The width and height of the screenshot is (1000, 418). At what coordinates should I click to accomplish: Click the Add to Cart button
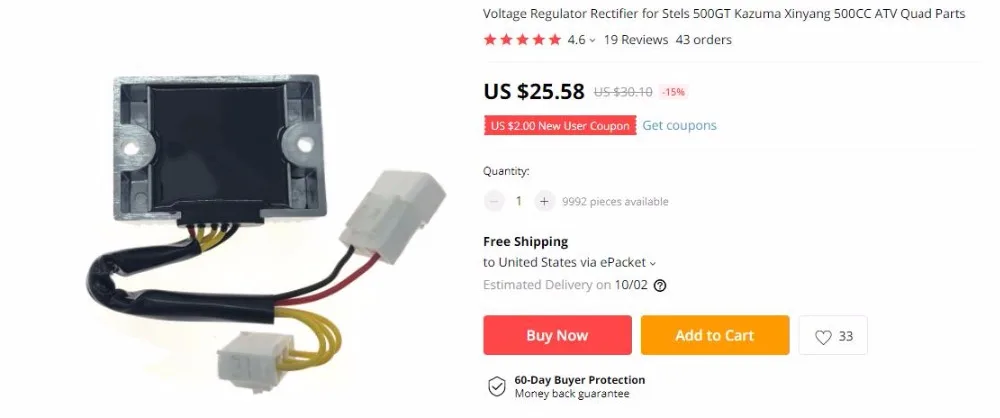715,335
